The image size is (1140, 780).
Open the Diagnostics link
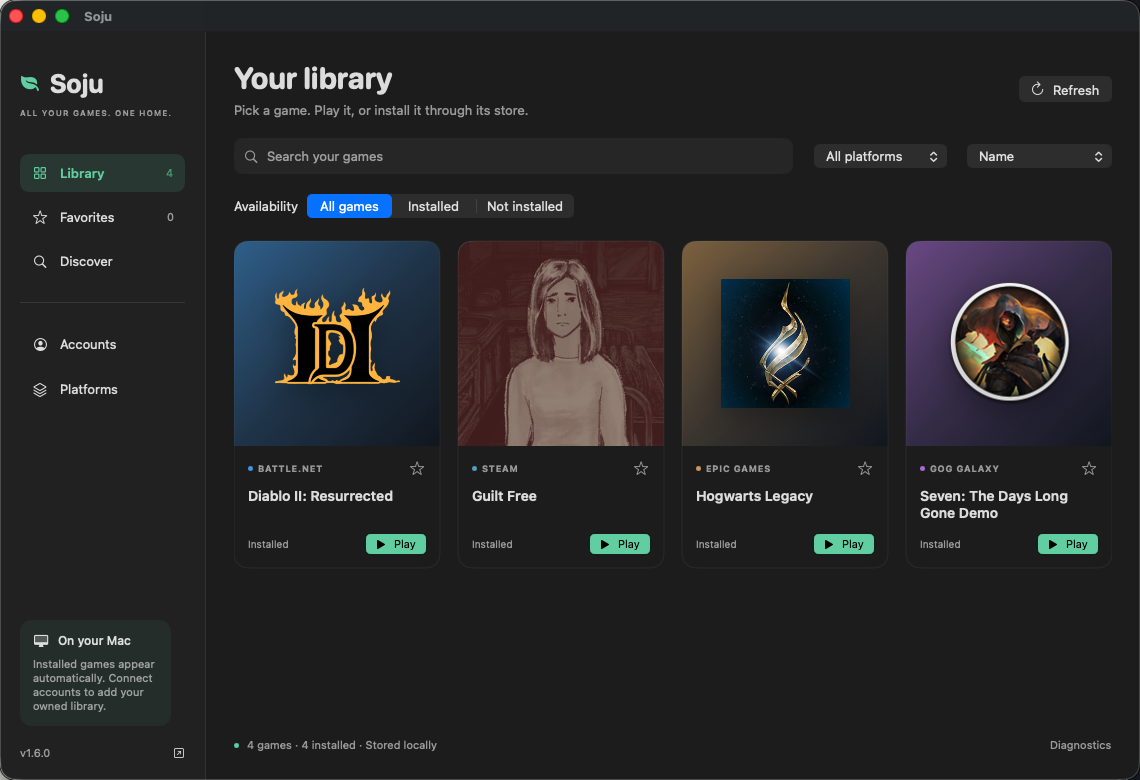click(x=1080, y=745)
